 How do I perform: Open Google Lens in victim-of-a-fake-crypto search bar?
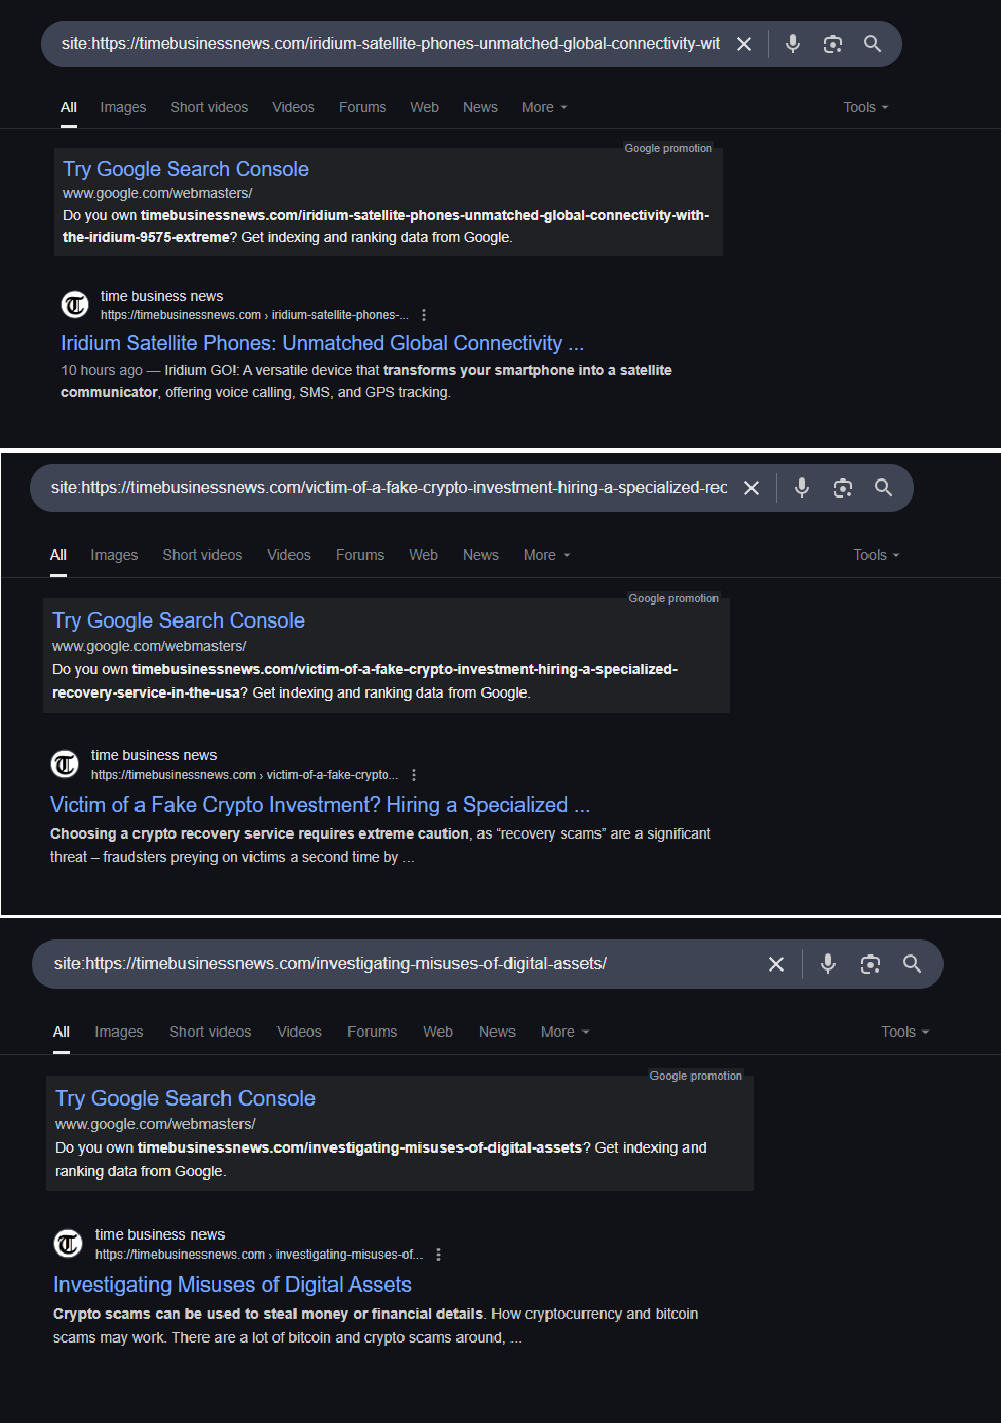[843, 488]
